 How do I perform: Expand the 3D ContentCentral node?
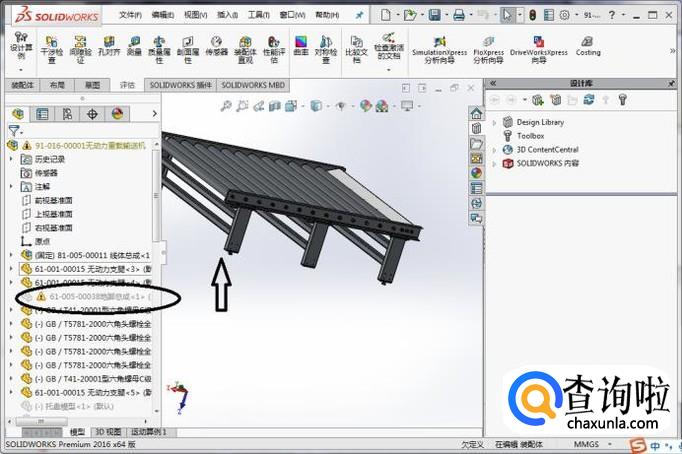pyautogui.click(x=494, y=149)
